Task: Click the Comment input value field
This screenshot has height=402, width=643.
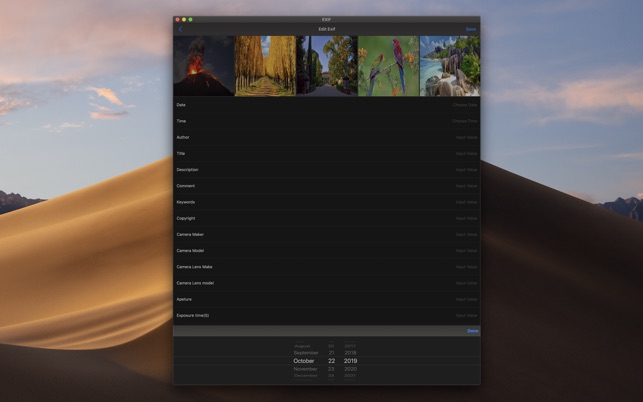Action: pos(467,186)
